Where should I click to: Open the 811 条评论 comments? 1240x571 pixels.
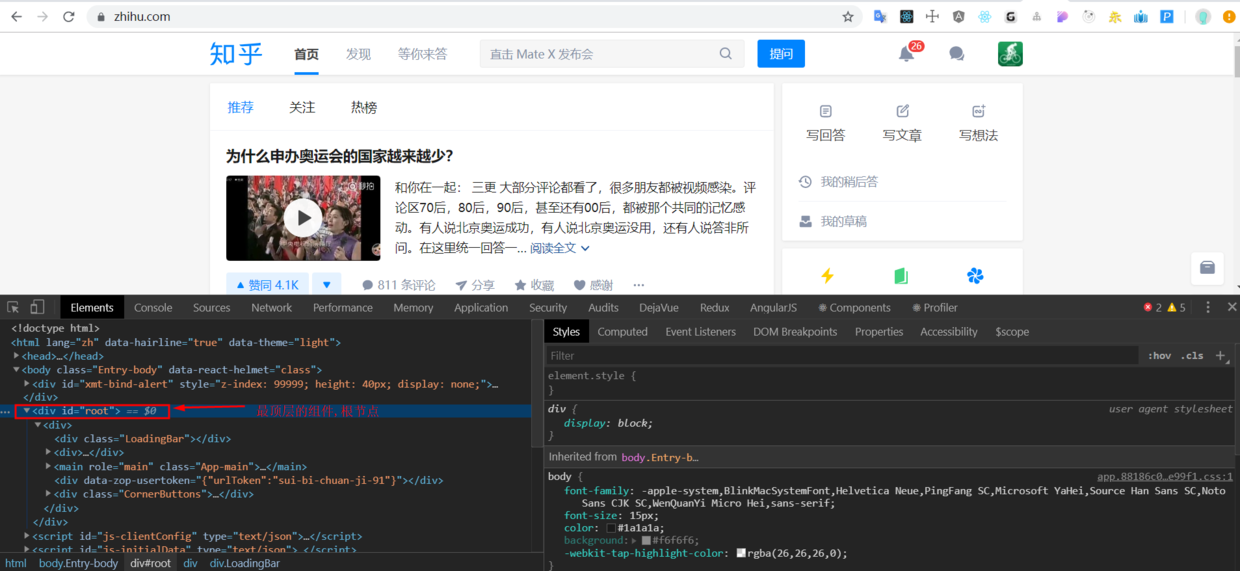click(399, 285)
